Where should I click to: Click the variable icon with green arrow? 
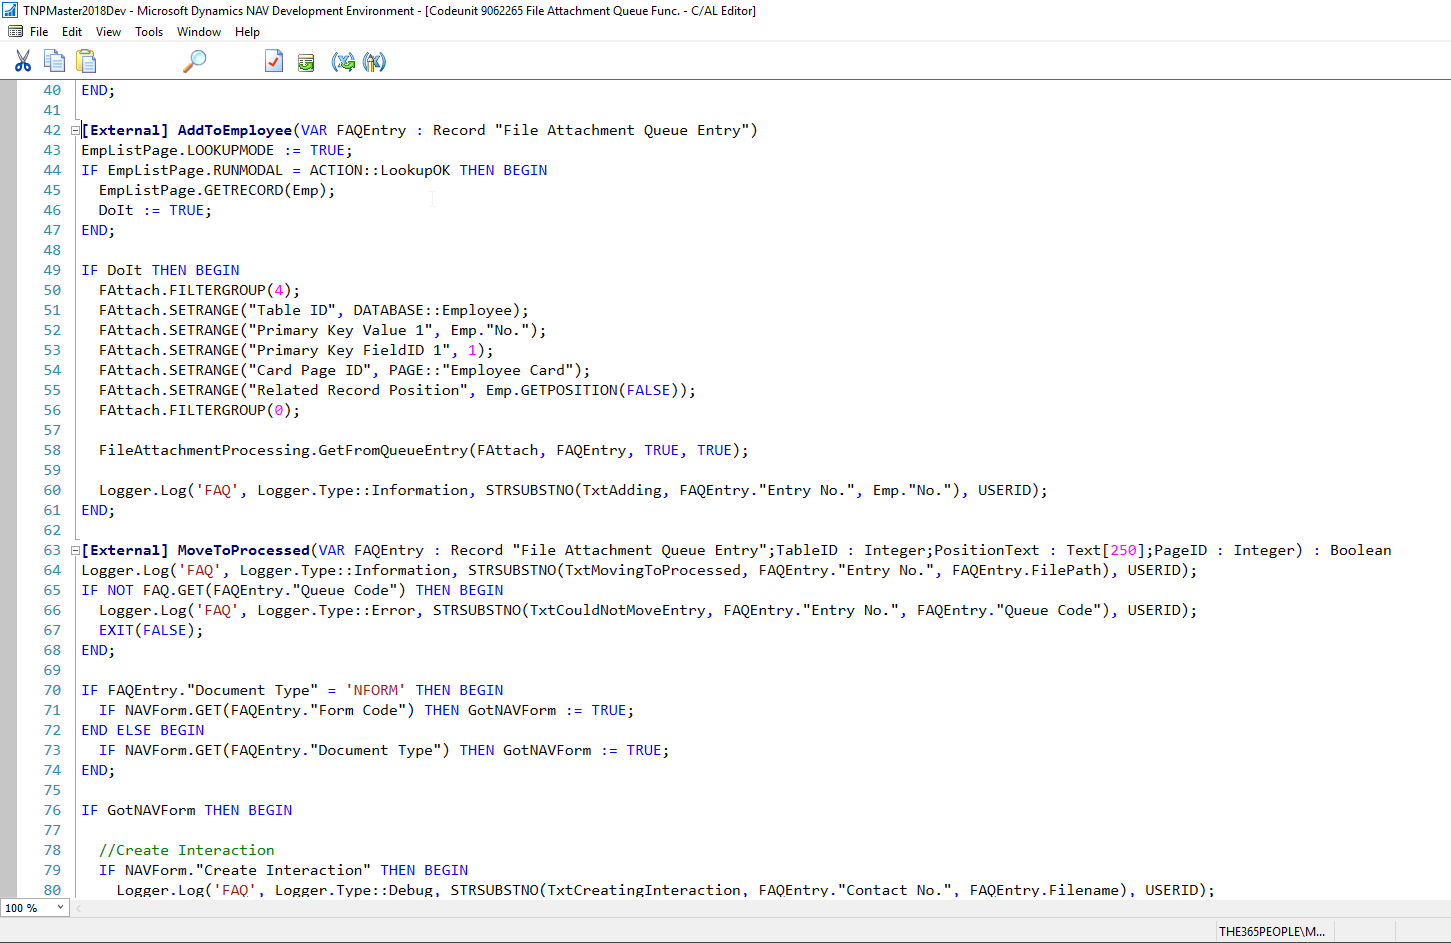click(343, 62)
